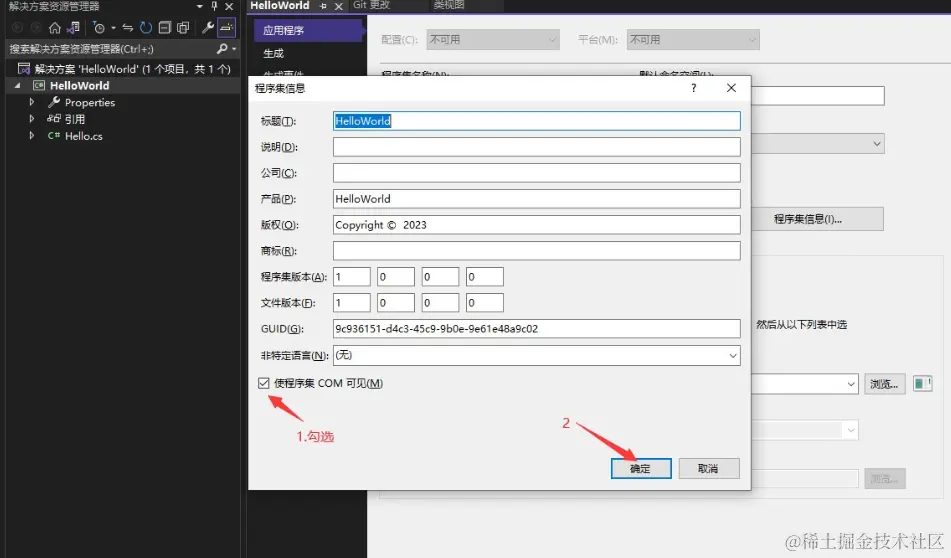Switch to the 类视图 tab
Viewport: 951px width, 558px height.
(x=450, y=5)
